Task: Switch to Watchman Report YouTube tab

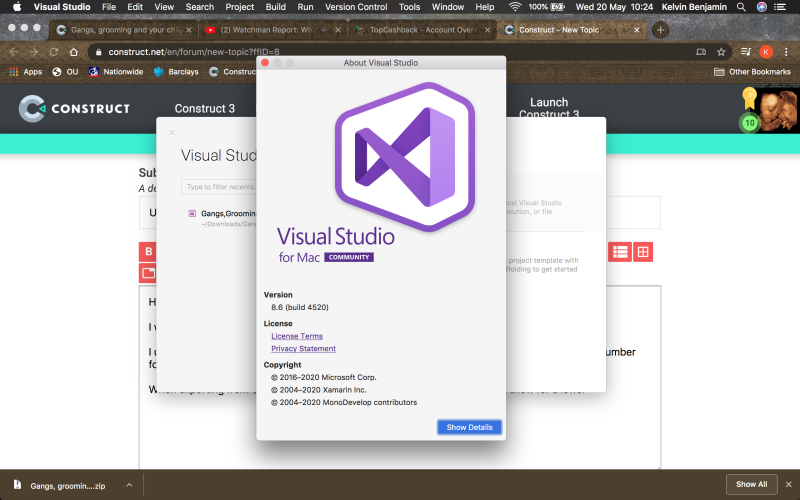Action: [x=273, y=30]
